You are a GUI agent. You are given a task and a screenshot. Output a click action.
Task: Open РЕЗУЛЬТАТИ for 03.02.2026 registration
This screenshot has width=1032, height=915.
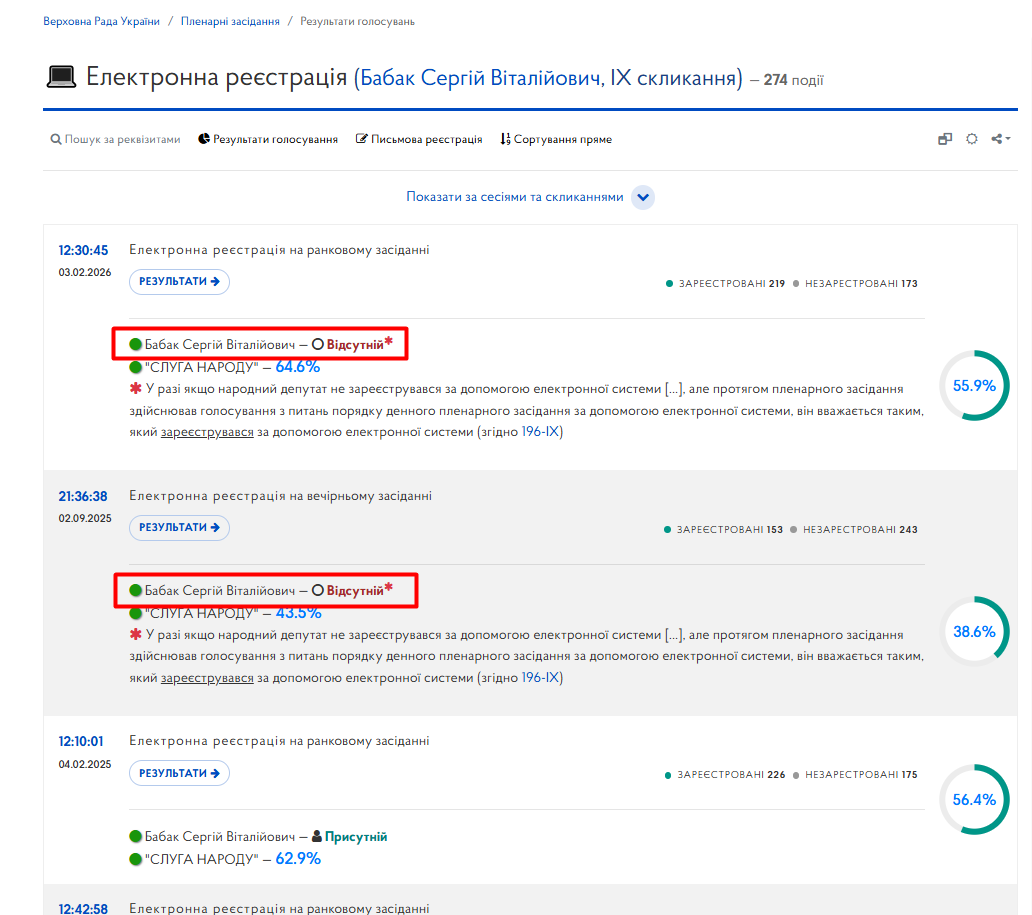(x=179, y=282)
